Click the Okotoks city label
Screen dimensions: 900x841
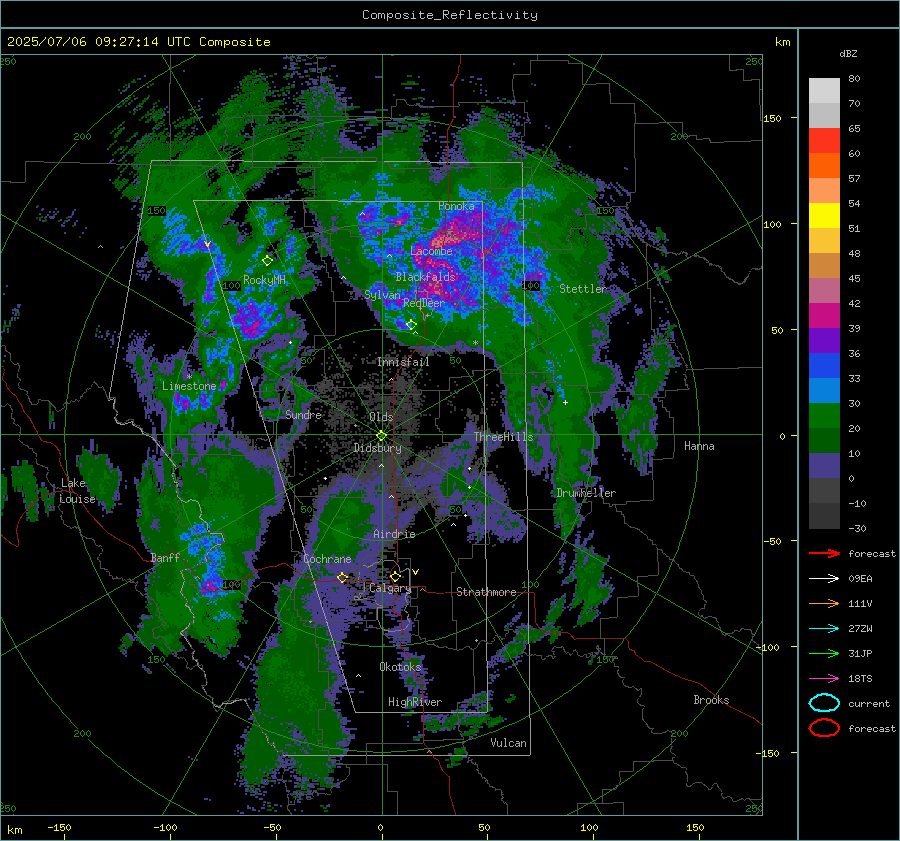(400, 667)
